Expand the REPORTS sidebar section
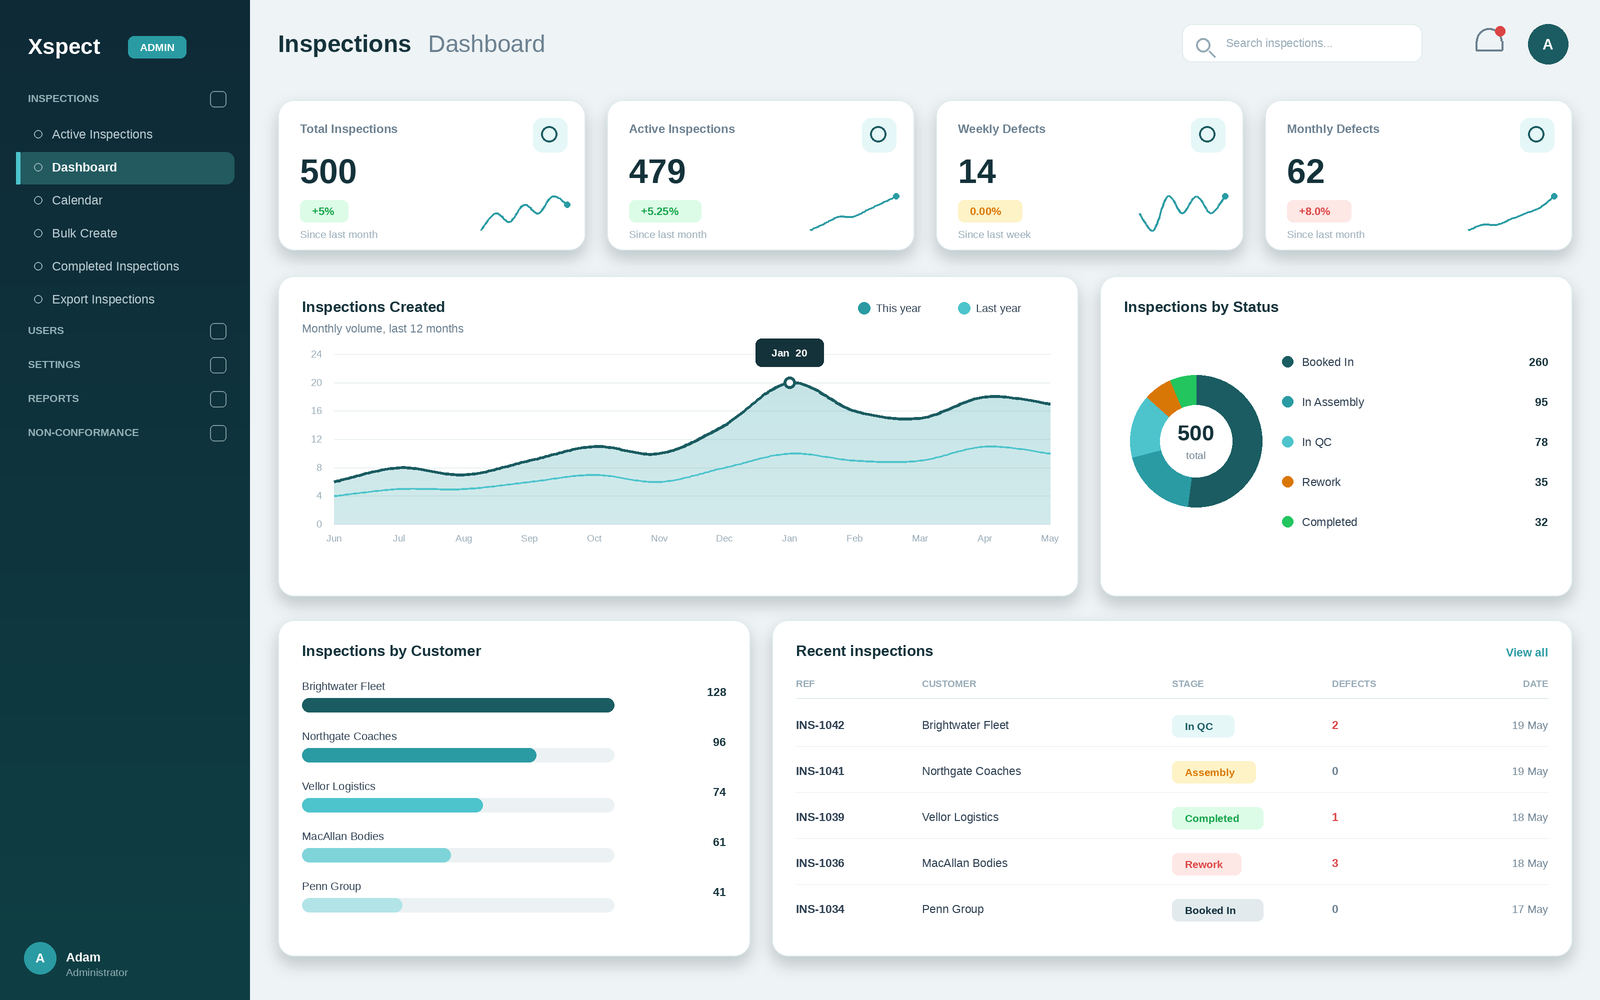The image size is (1600, 1000). (218, 399)
